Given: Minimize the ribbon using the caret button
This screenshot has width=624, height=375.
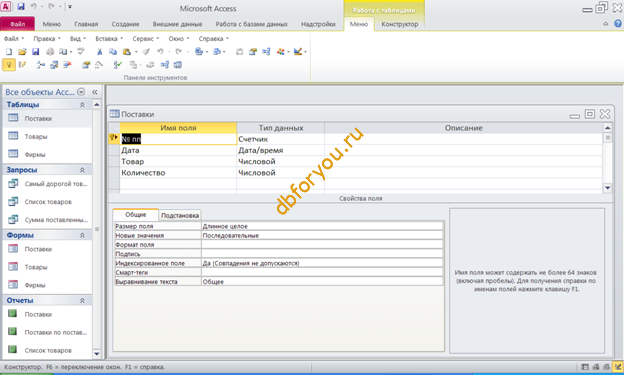Looking at the screenshot, I should click(605, 24).
